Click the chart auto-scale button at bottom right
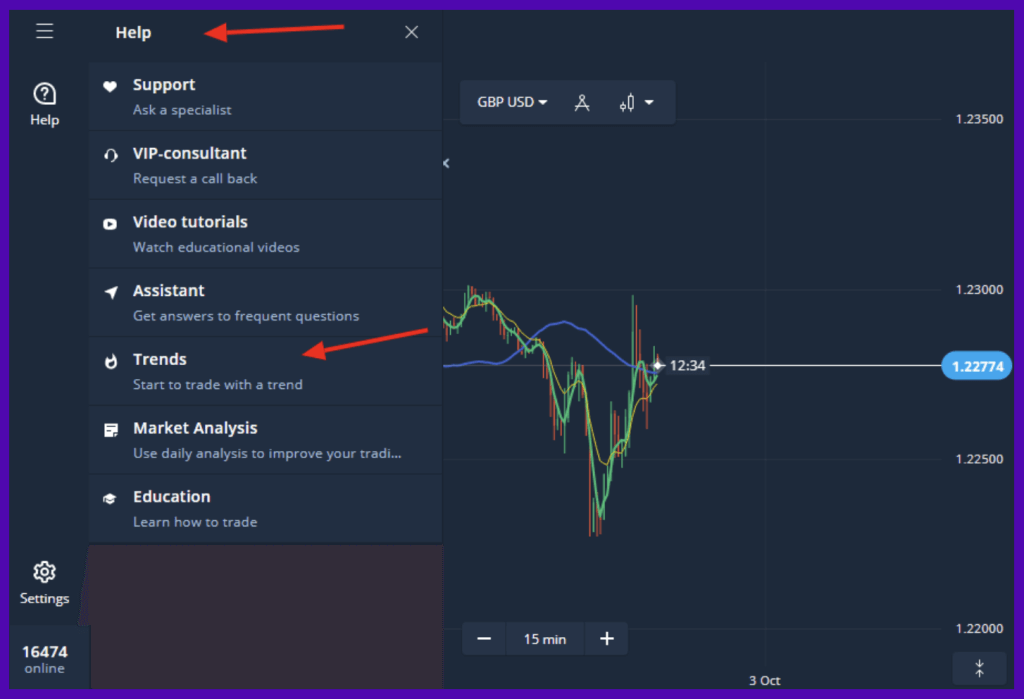The height and width of the screenshot is (699, 1024). (x=980, y=668)
